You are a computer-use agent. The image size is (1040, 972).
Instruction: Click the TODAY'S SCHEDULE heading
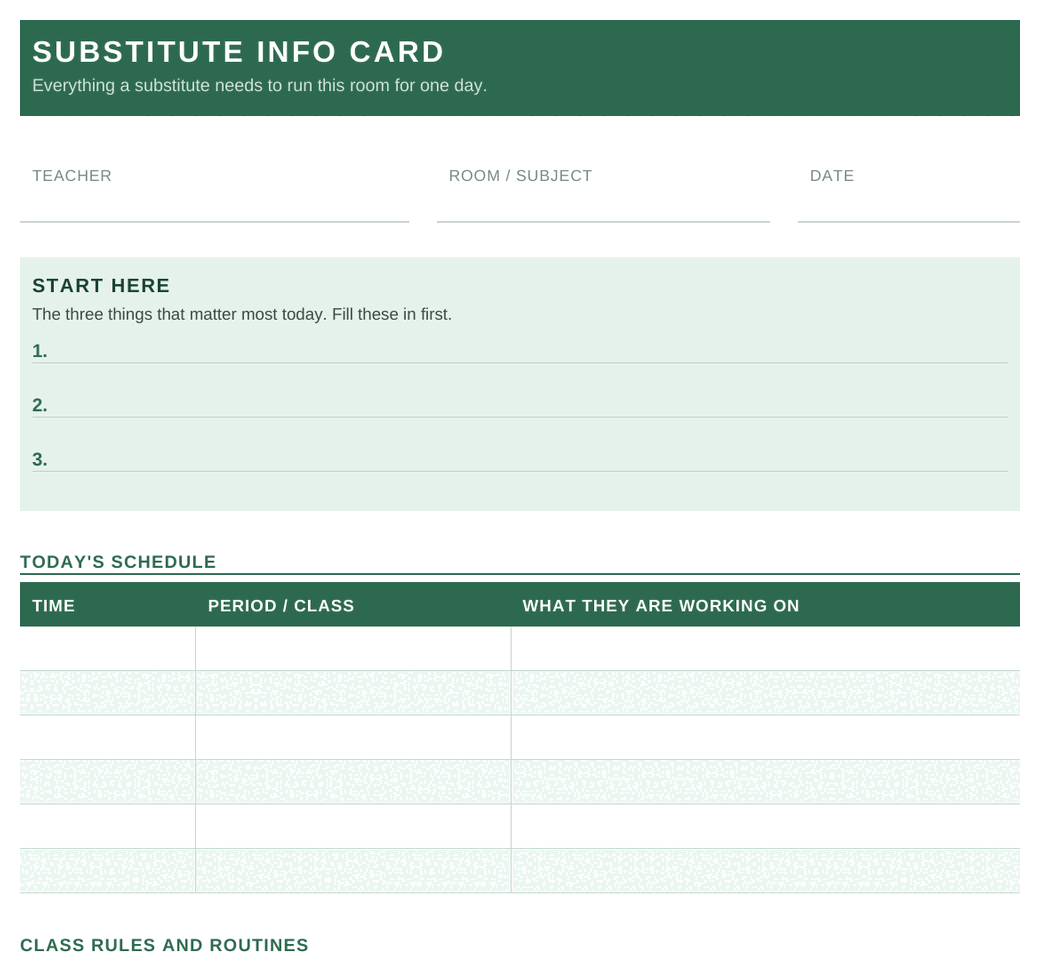pos(118,562)
